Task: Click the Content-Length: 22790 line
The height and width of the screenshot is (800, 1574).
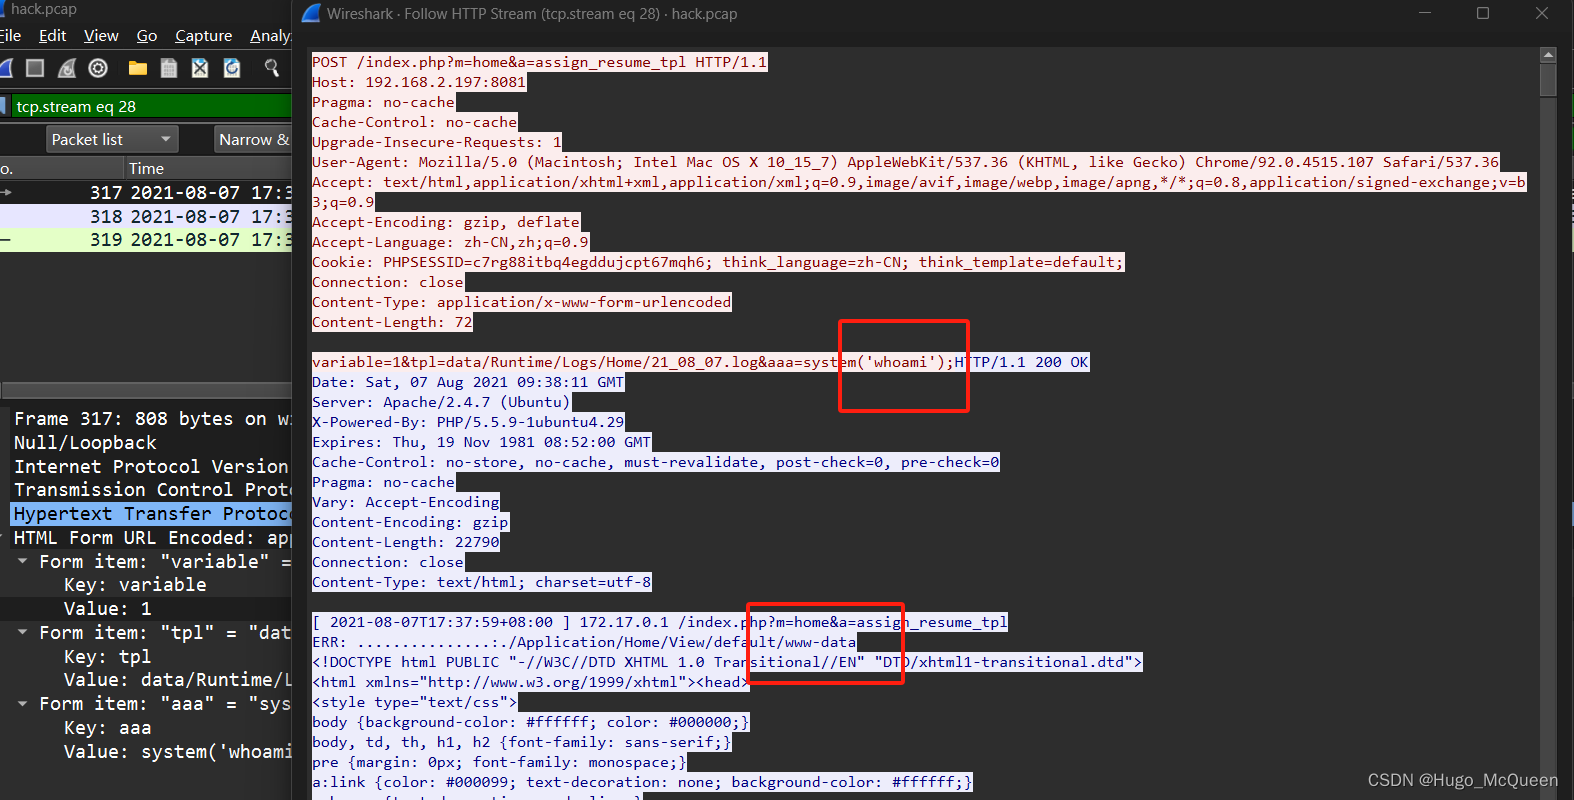Action: click(406, 542)
